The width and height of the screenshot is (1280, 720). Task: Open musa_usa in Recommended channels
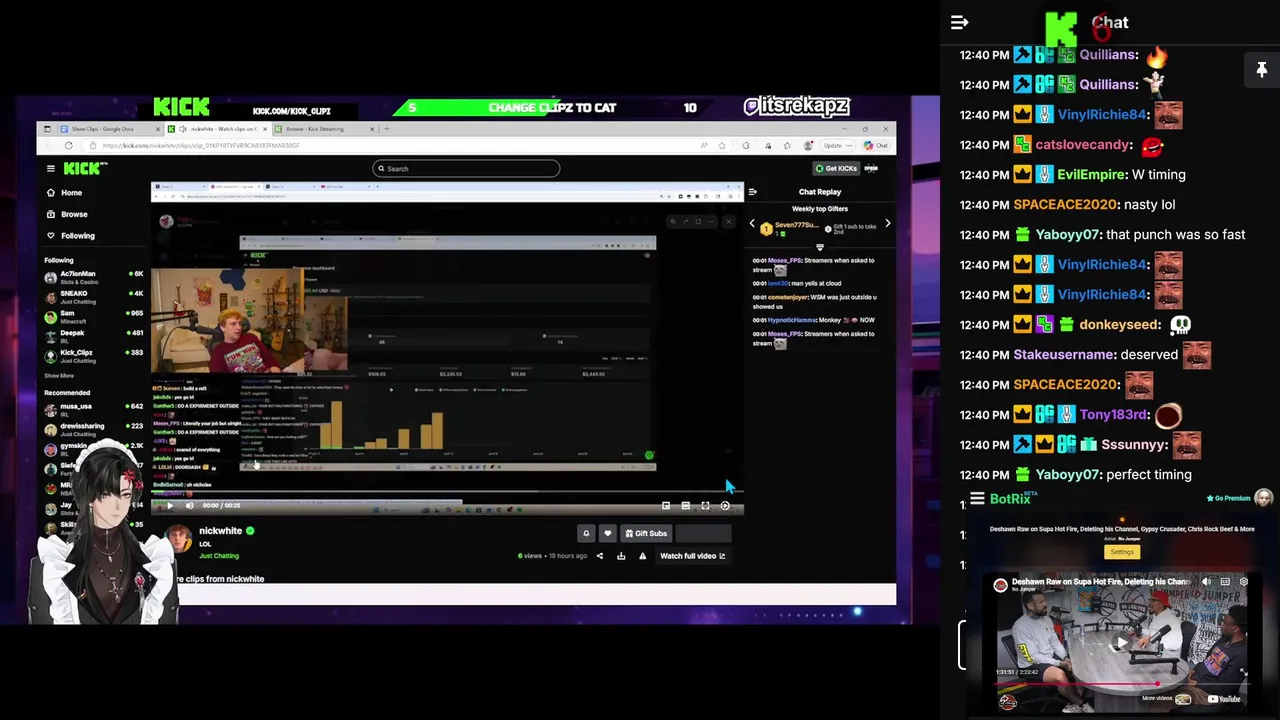point(95,409)
